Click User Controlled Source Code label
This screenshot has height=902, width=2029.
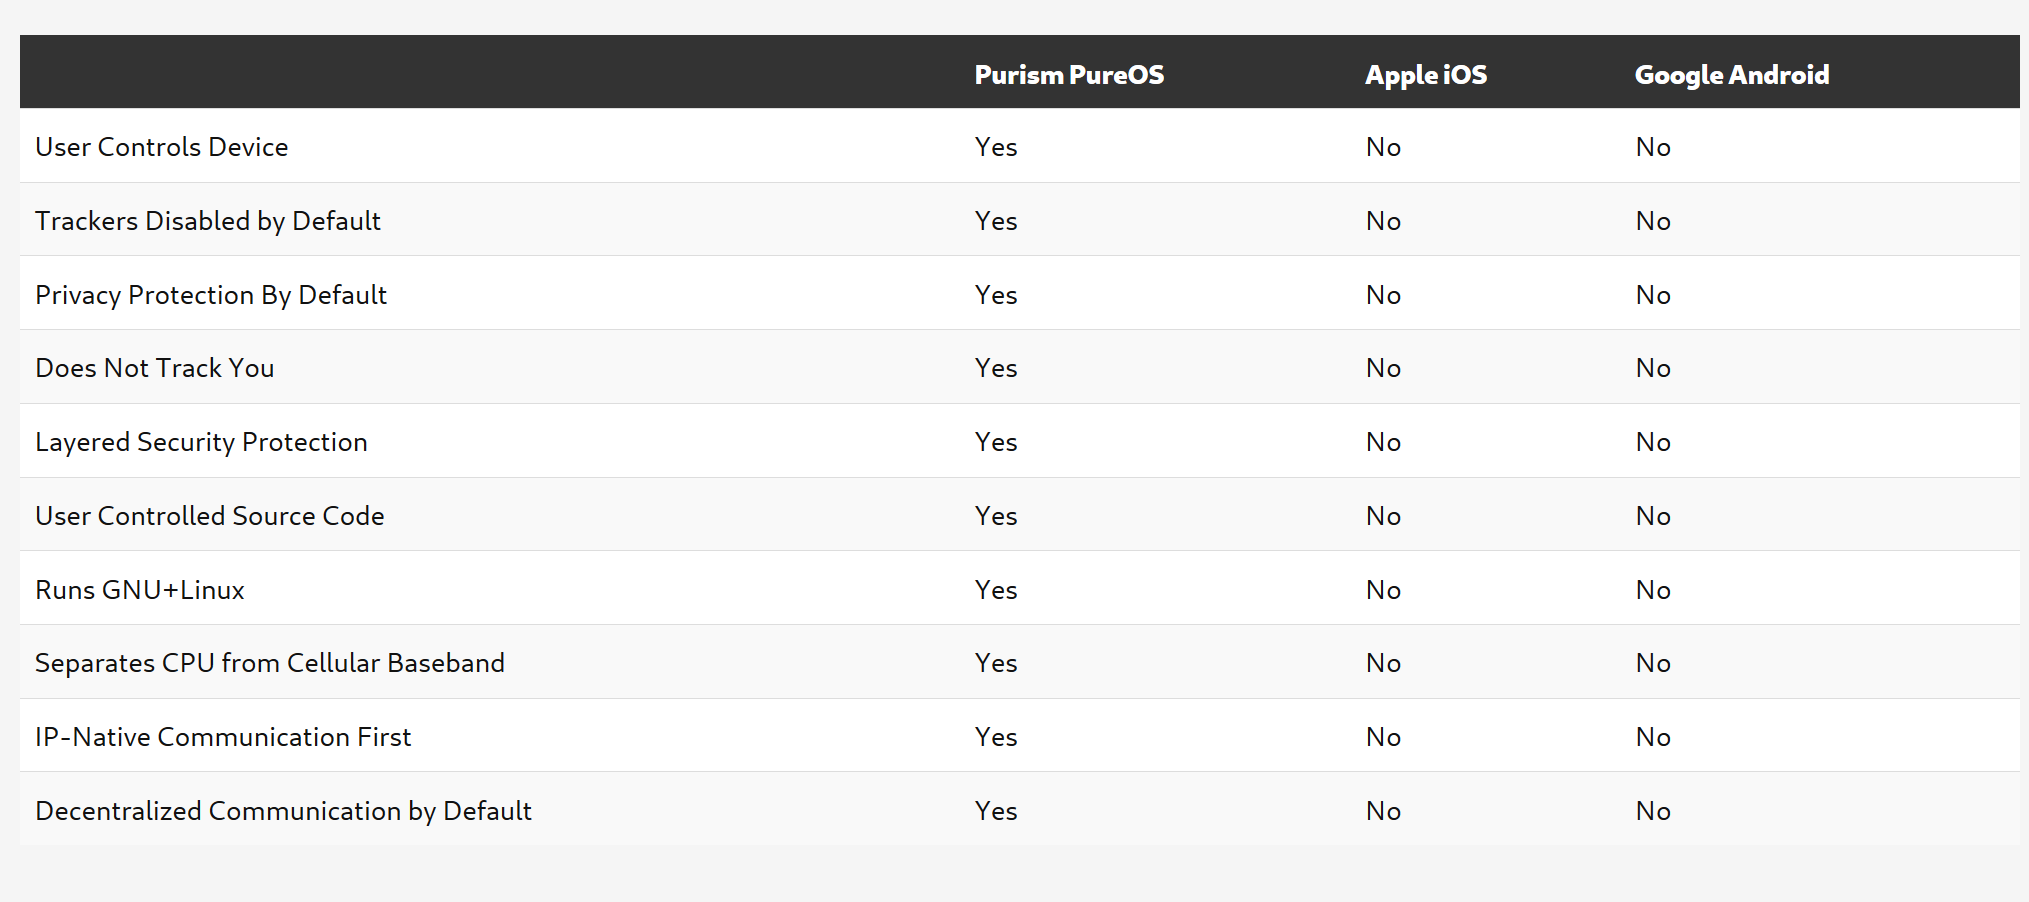pyautogui.click(x=210, y=516)
